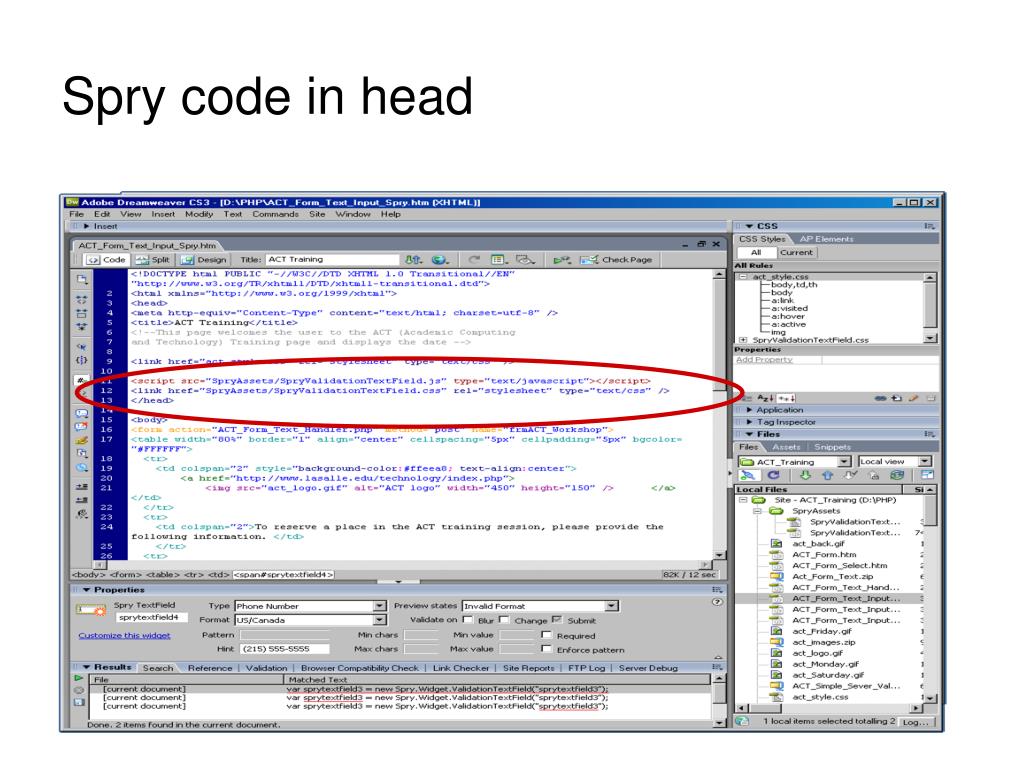Switch to the Snippets tab
The height and width of the screenshot is (768, 1024).
832,447
